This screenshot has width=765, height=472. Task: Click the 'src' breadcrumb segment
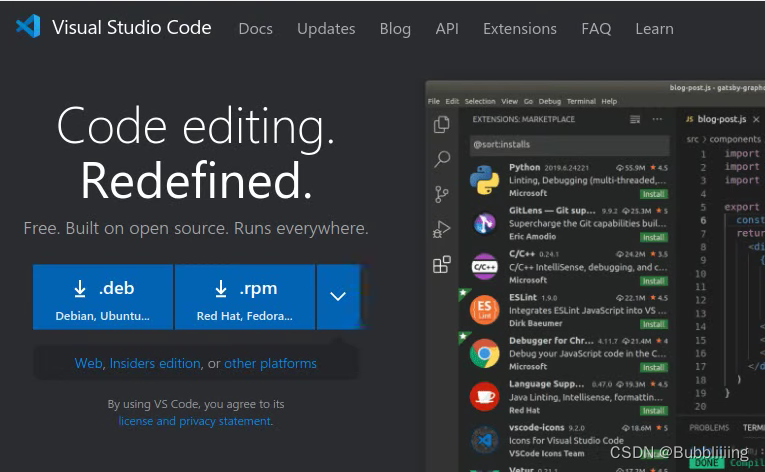click(x=692, y=140)
